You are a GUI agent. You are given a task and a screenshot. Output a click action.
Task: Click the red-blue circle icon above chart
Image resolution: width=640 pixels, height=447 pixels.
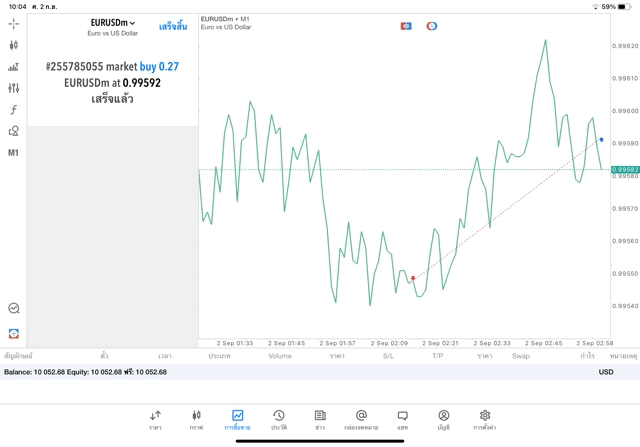tap(432, 26)
